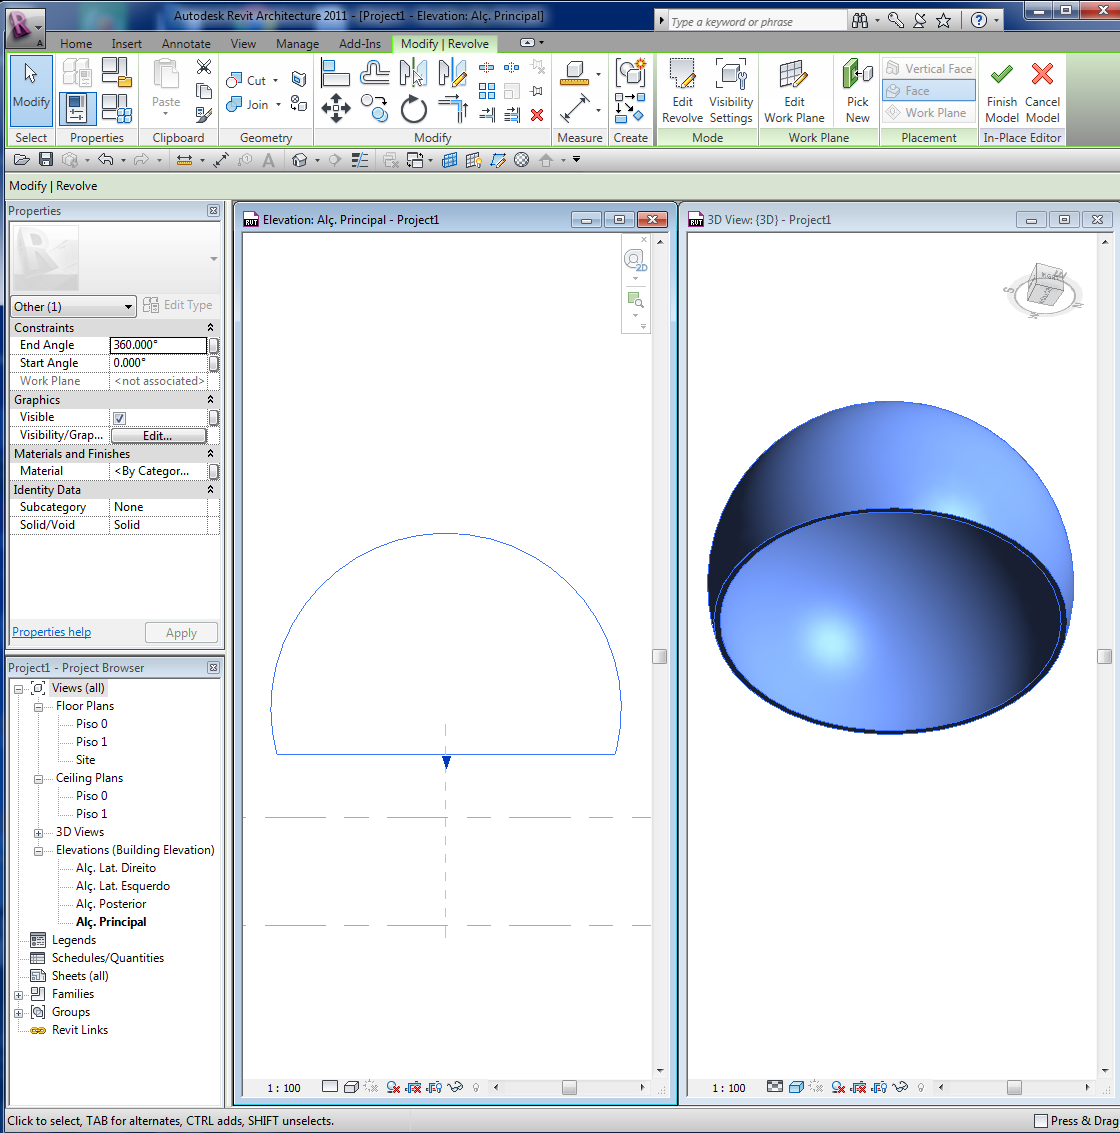1120x1133 pixels.
Task: Set the End Angle input field
Action: (160, 344)
